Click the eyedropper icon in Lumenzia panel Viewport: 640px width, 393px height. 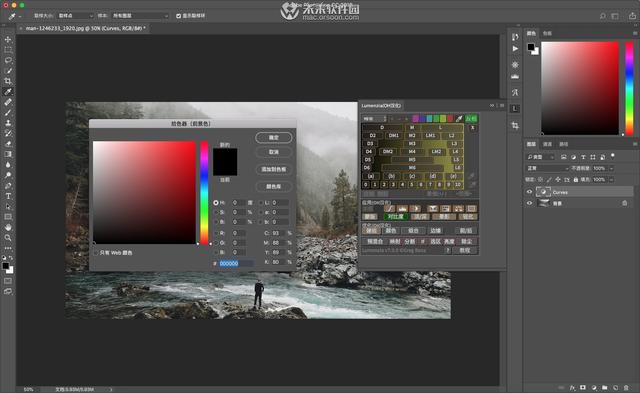tap(459, 119)
